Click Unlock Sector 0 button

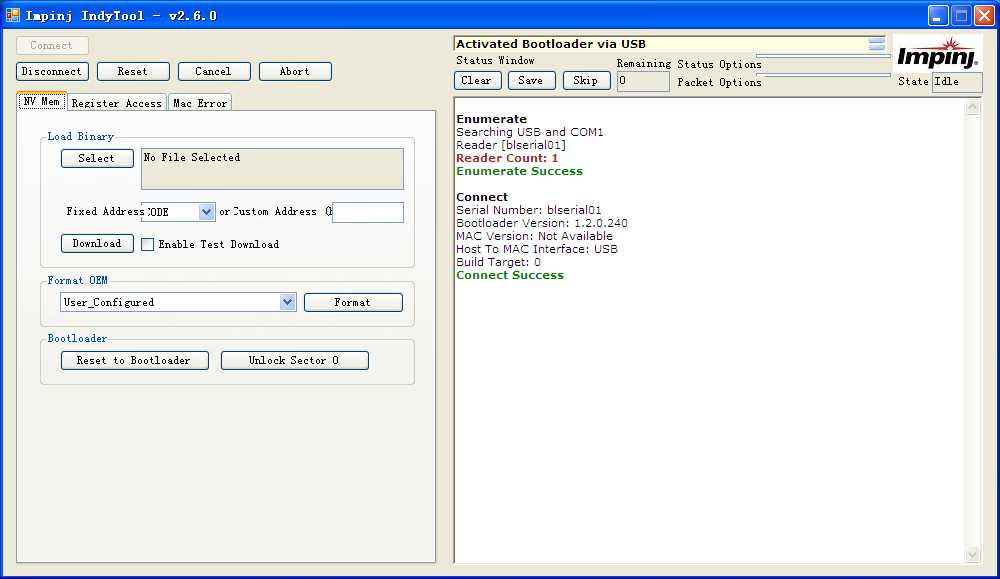(x=294, y=360)
